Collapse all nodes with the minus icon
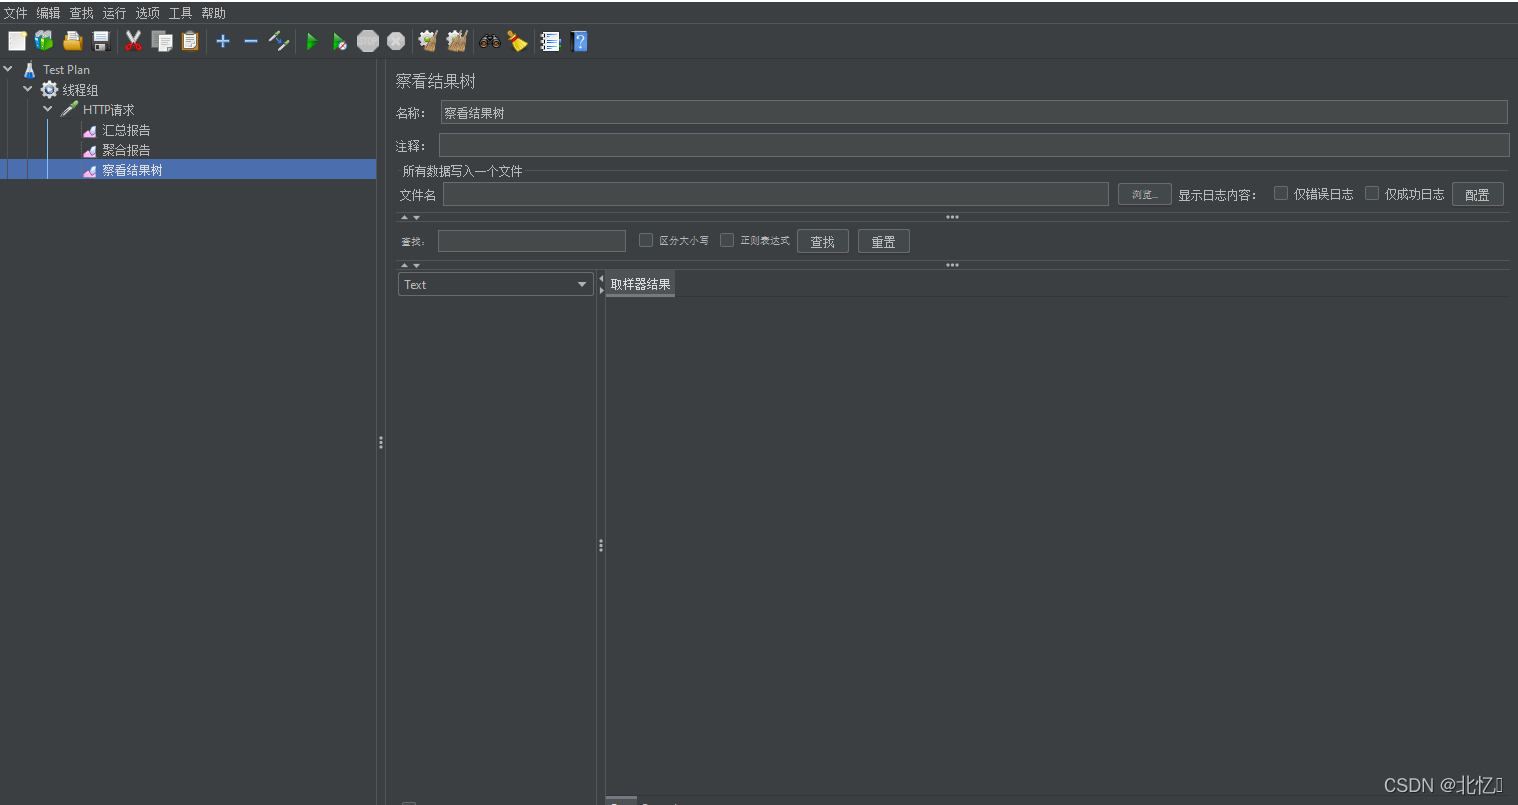The image size is (1518, 805). tap(251, 41)
